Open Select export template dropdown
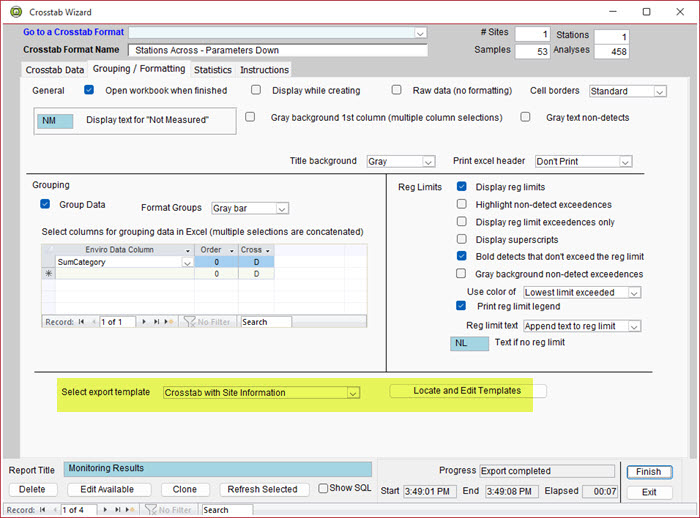The height and width of the screenshot is (518, 700). click(x=353, y=393)
